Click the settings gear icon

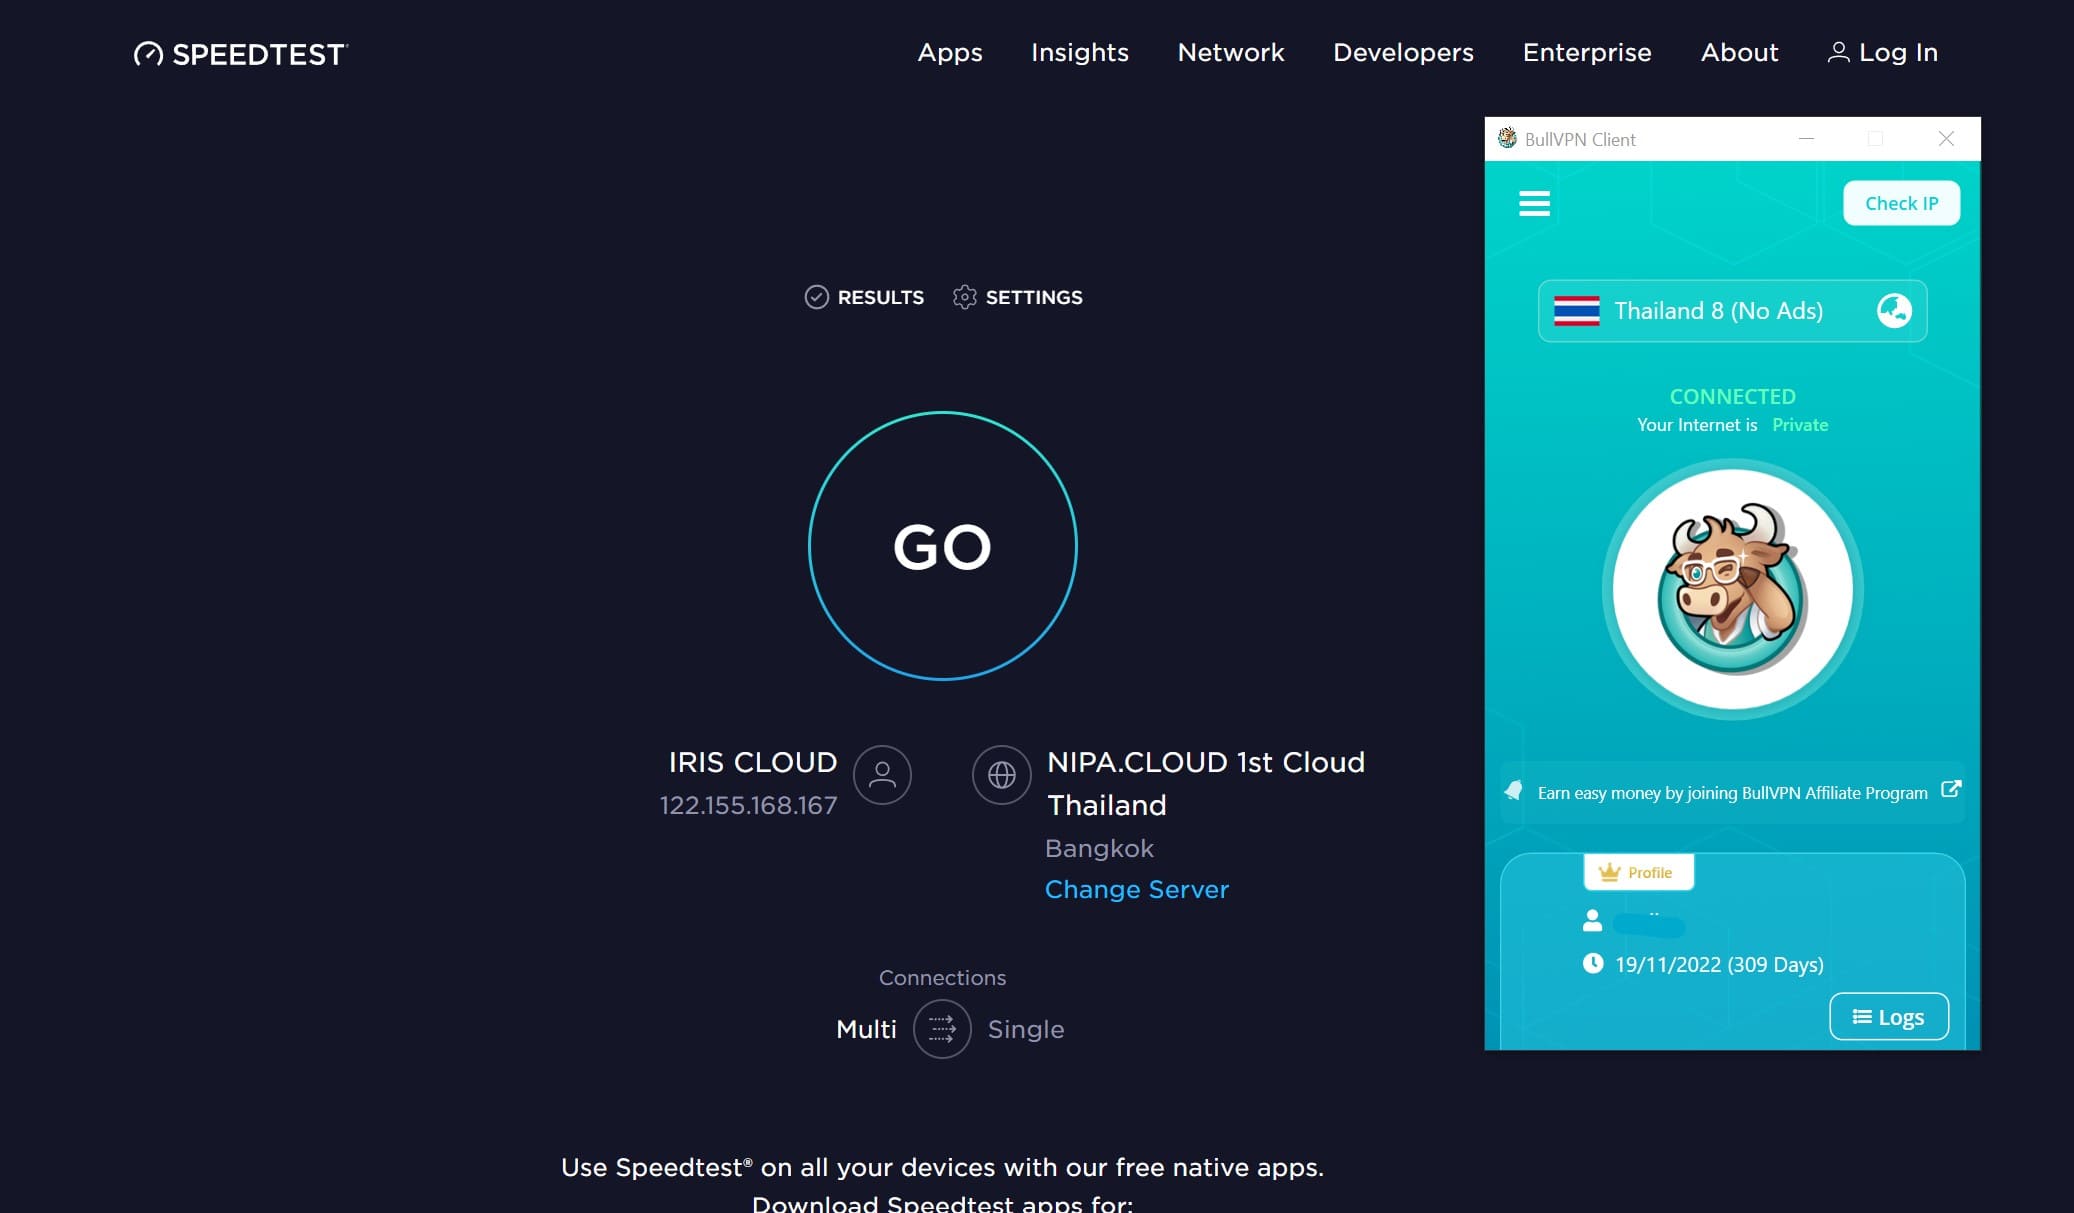tap(964, 297)
